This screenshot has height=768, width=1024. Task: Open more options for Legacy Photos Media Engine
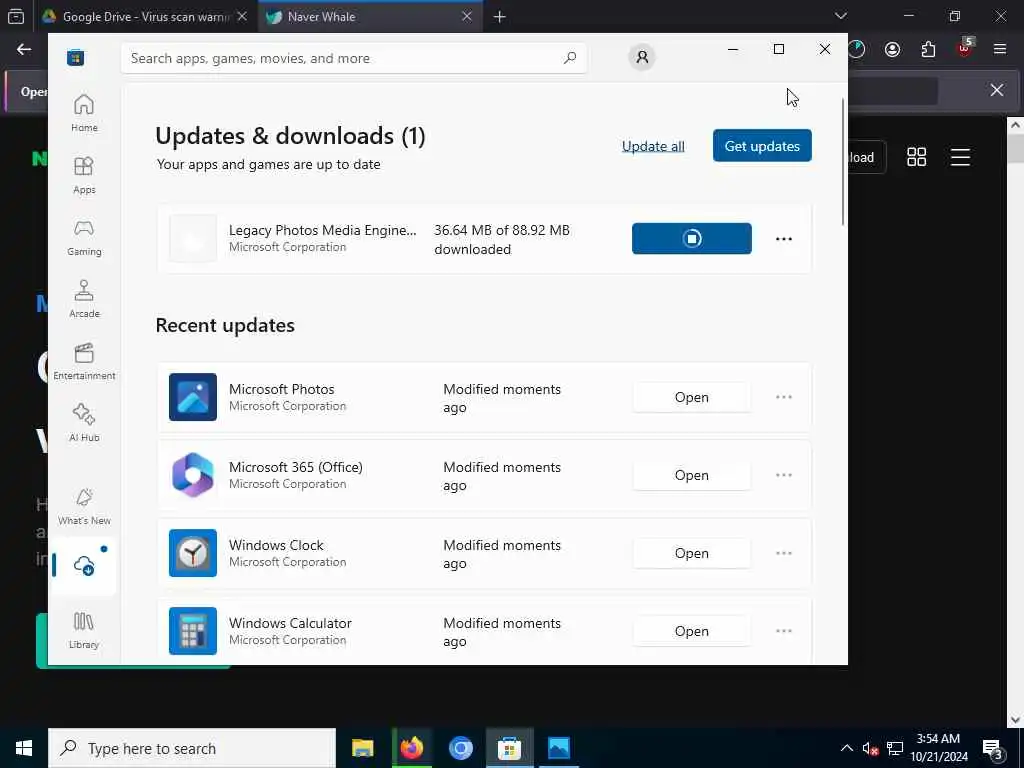784,239
